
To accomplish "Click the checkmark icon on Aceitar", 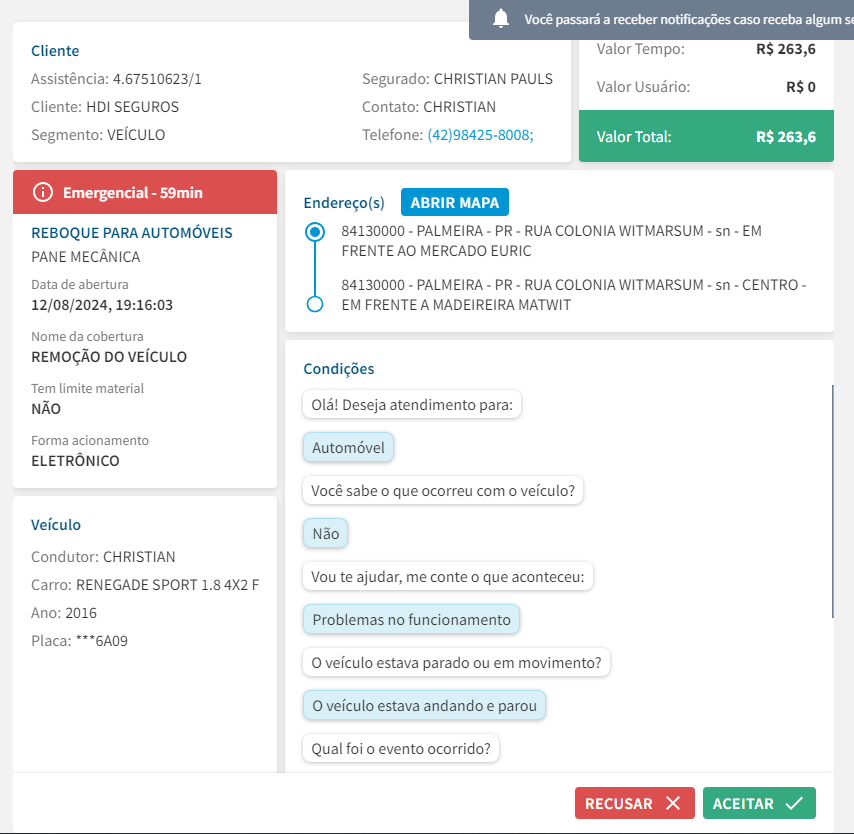I will [x=795, y=803].
